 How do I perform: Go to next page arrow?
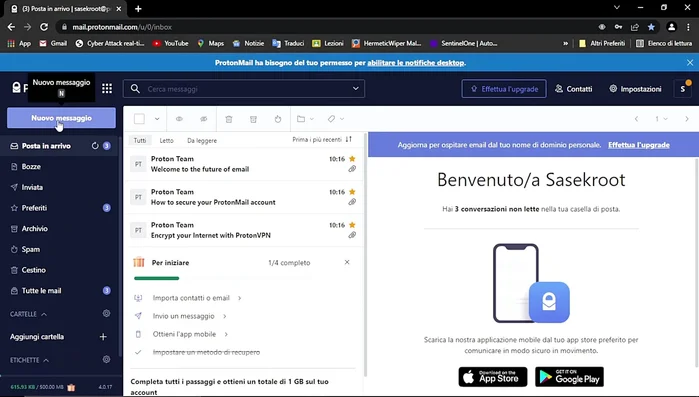687,119
